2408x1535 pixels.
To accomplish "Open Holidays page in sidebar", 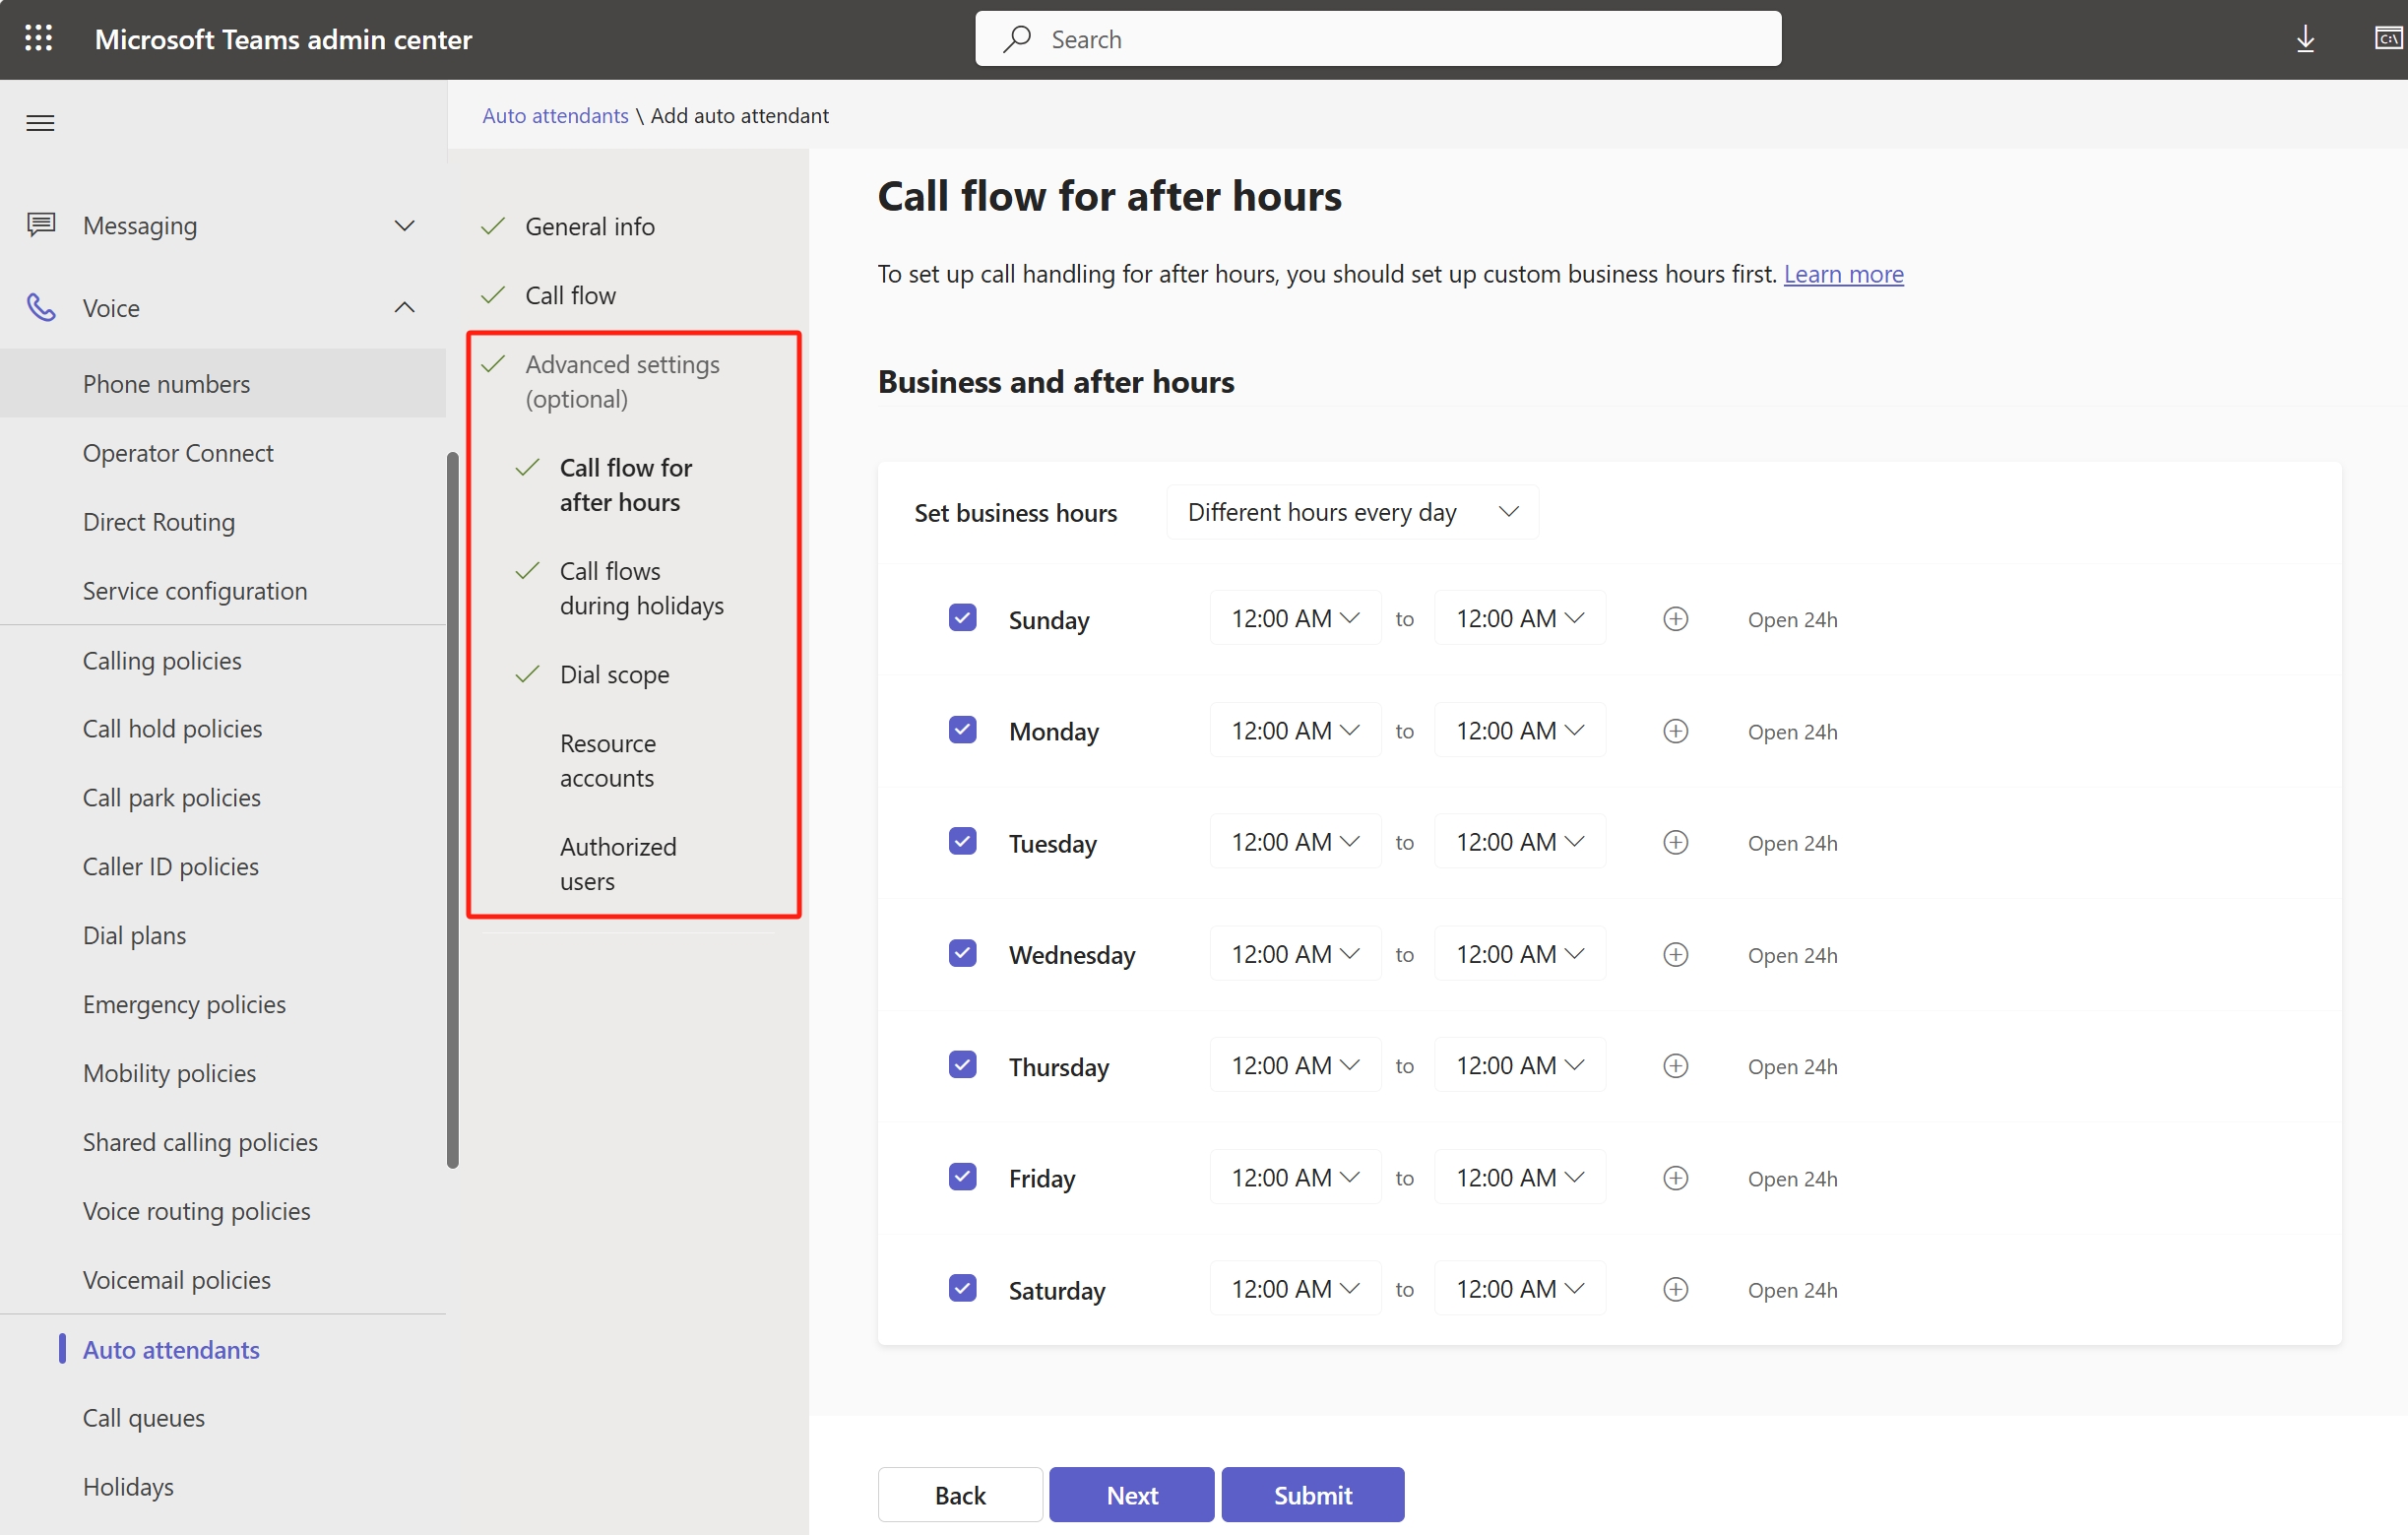I will coord(128,1487).
